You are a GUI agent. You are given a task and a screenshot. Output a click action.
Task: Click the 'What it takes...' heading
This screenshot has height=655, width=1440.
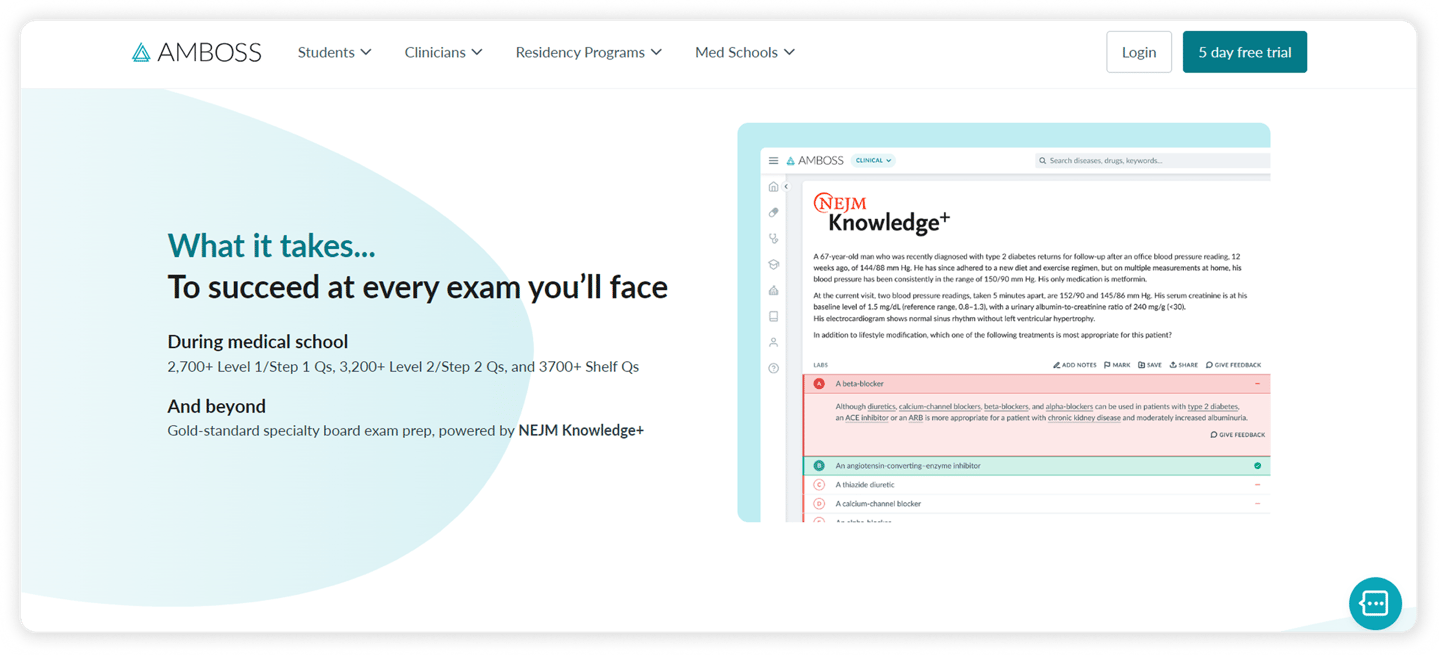click(x=272, y=245)
